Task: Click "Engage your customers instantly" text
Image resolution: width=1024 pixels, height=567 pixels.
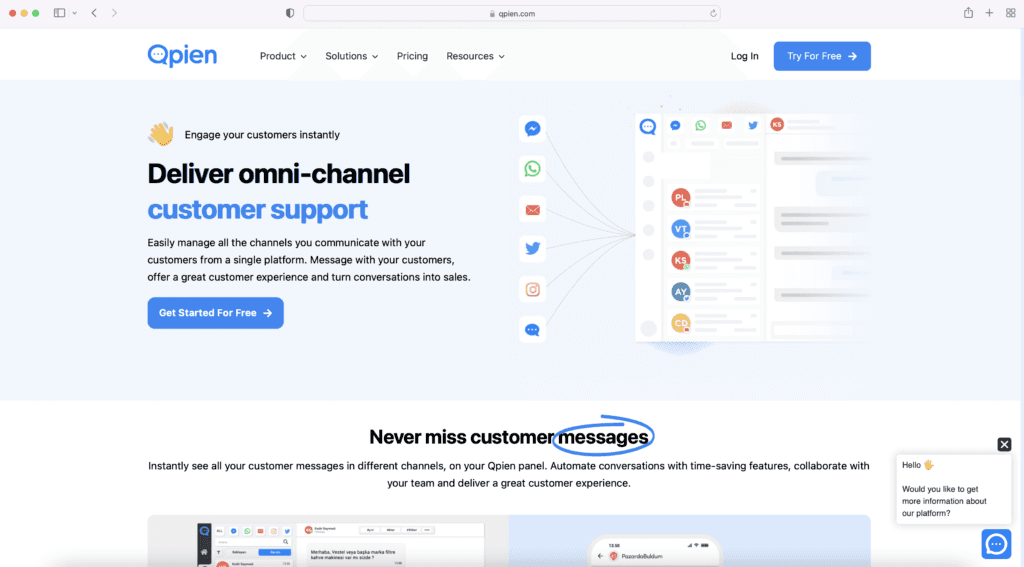Action: 262,135
